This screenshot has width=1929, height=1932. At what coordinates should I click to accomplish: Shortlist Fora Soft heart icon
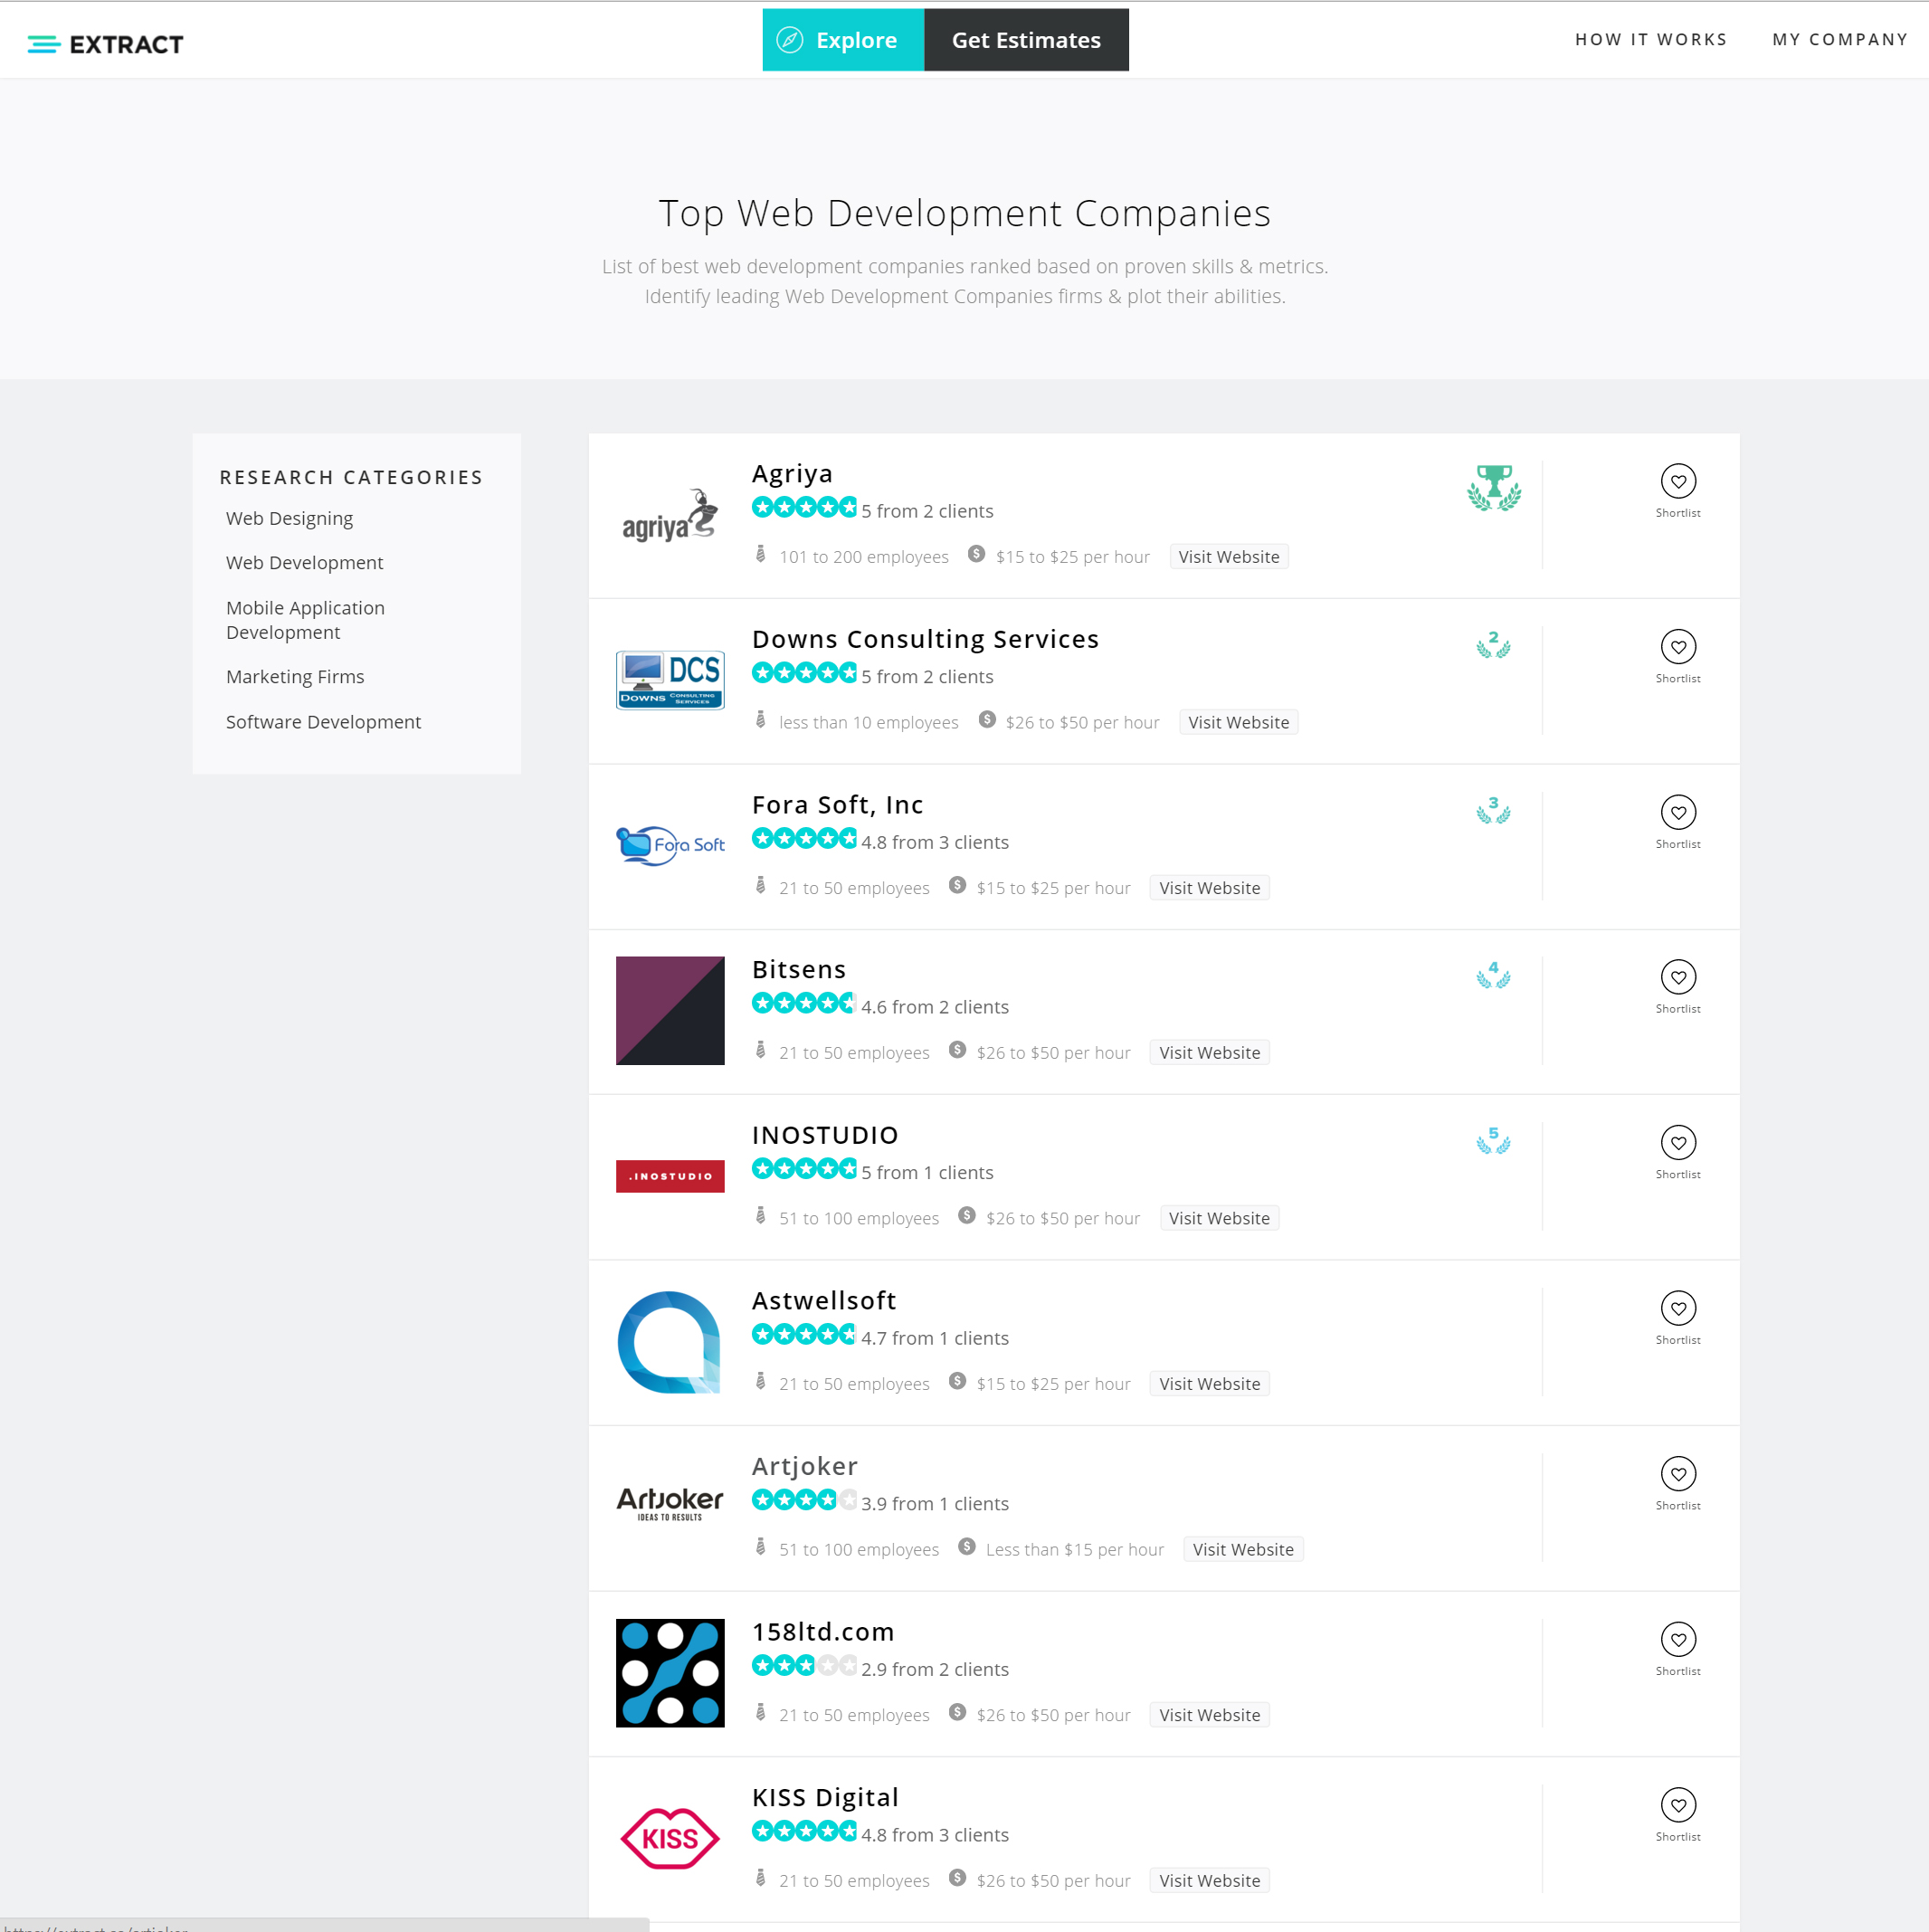click(1678, 813)
